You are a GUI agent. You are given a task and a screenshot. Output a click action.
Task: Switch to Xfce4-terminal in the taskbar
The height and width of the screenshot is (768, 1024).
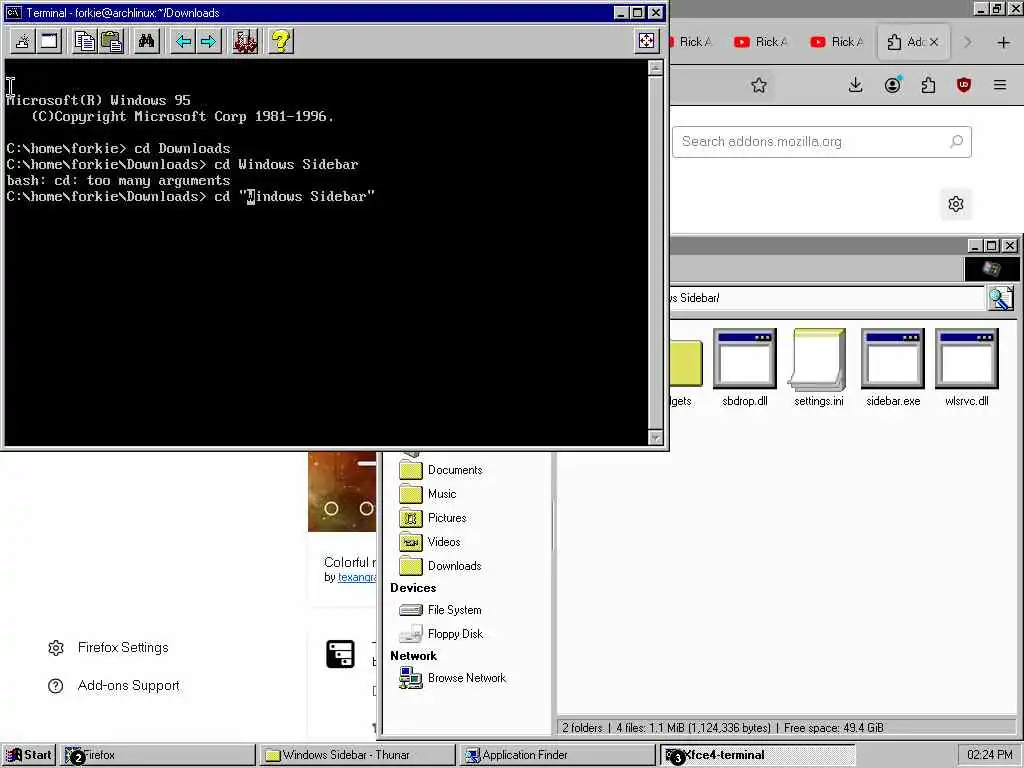[758, 755]
